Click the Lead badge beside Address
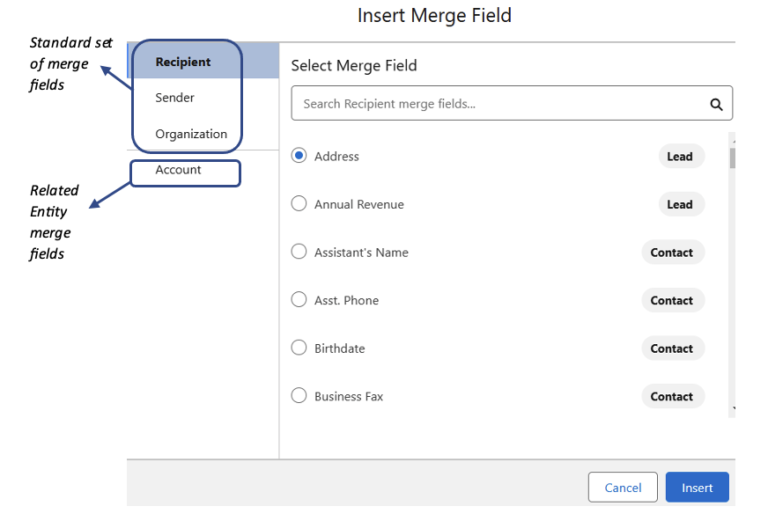The image size is (768, 521). tap(681, 156)
